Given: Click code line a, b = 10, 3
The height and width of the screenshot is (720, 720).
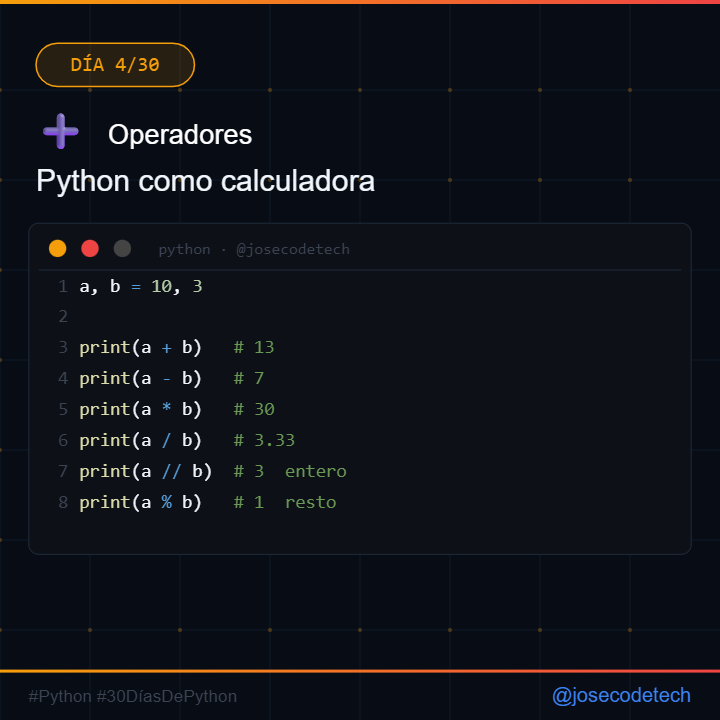Looking at the screenshot, I should coord(141,287).
